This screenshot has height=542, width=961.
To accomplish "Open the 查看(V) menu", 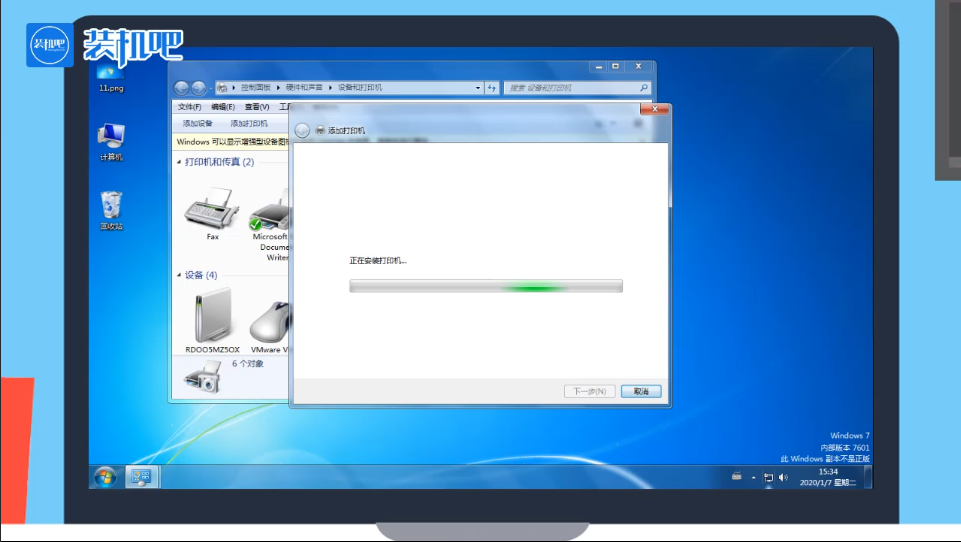I will [x=257, y=107].
